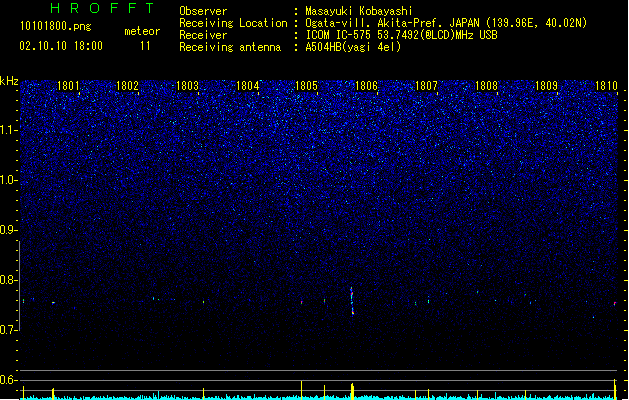Click the 0.7 kHz frequency label

[8, 330]
